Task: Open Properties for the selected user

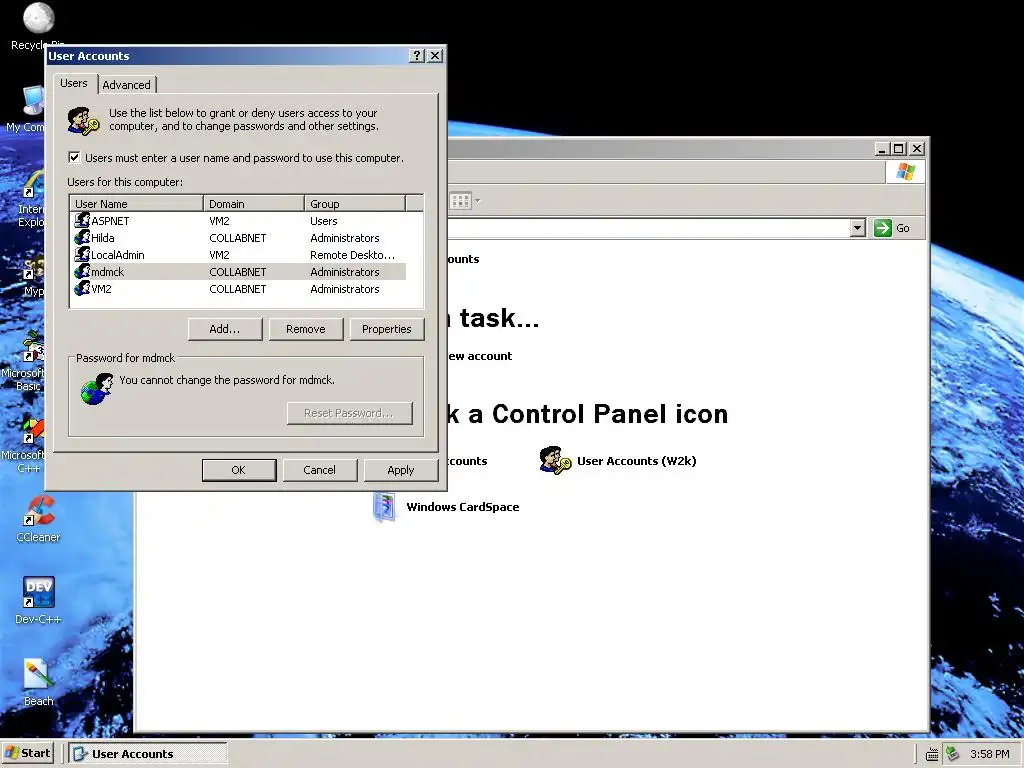Action: pos(387,329)
